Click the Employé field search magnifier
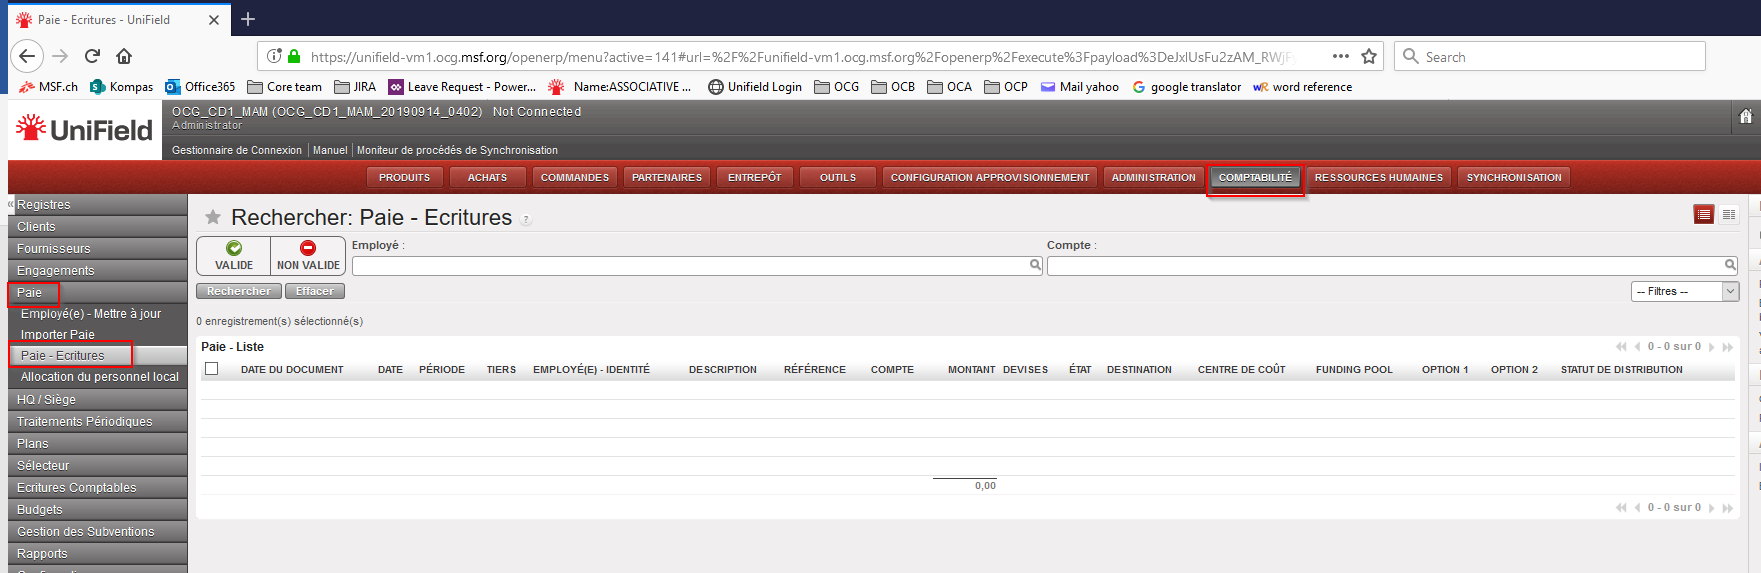 (1035, 265)
